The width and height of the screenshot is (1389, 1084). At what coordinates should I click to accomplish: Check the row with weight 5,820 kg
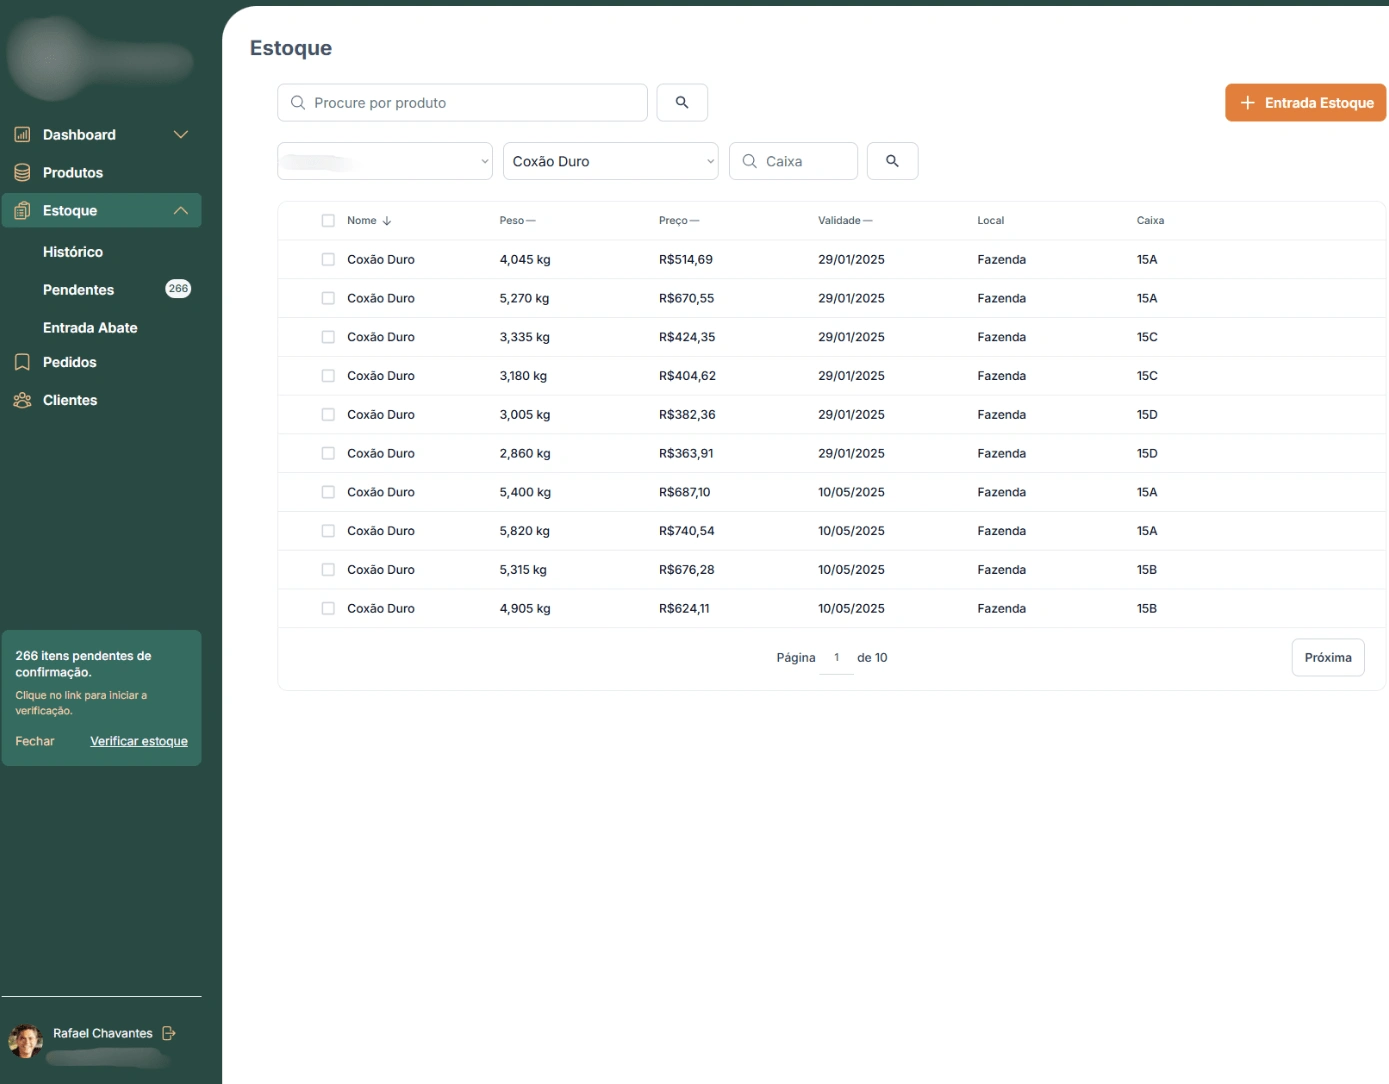coord(328,531)
